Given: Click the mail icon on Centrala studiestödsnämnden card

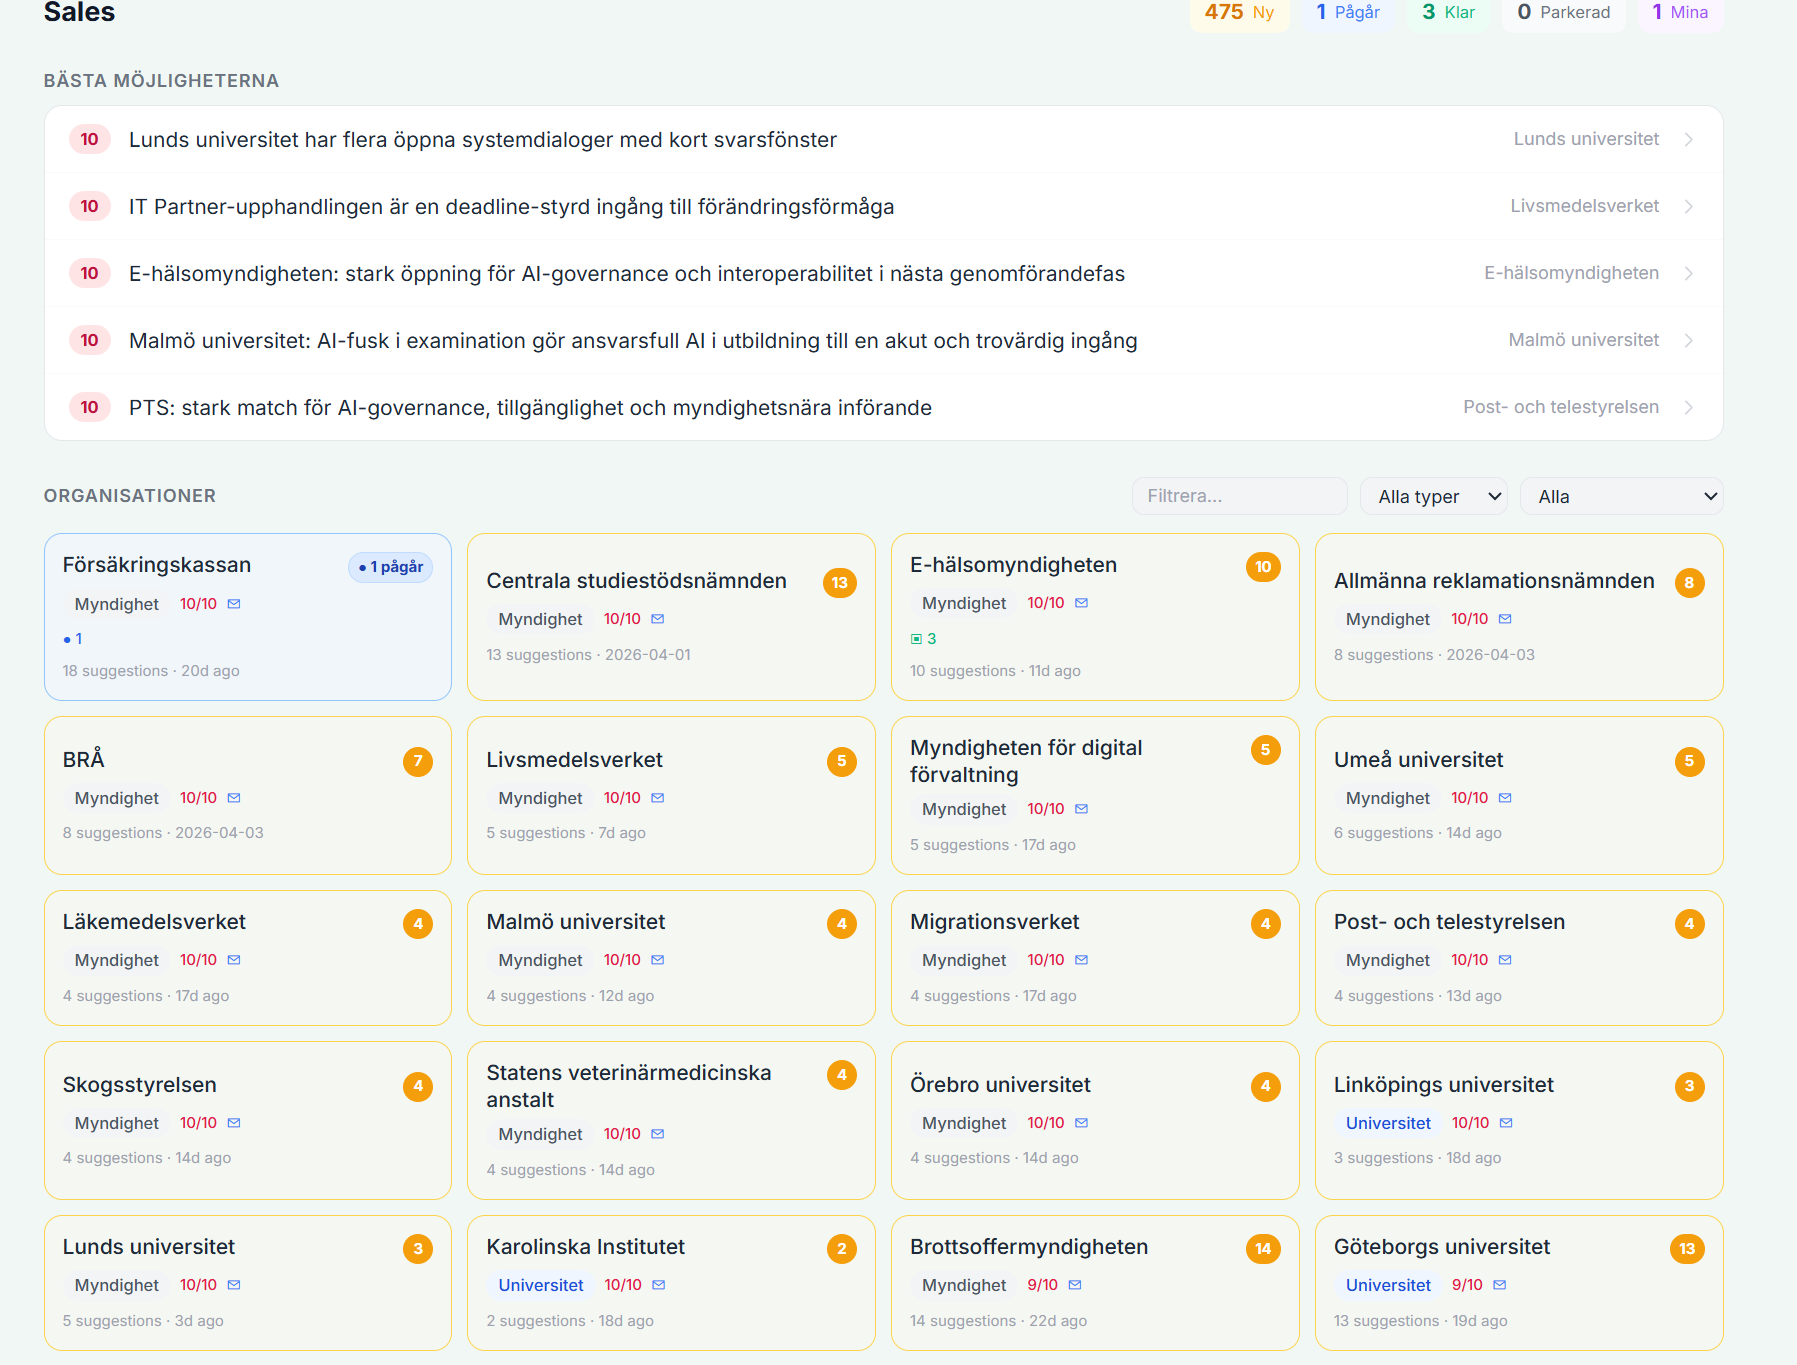Looking at the screenshot, I should coord(658,619).
